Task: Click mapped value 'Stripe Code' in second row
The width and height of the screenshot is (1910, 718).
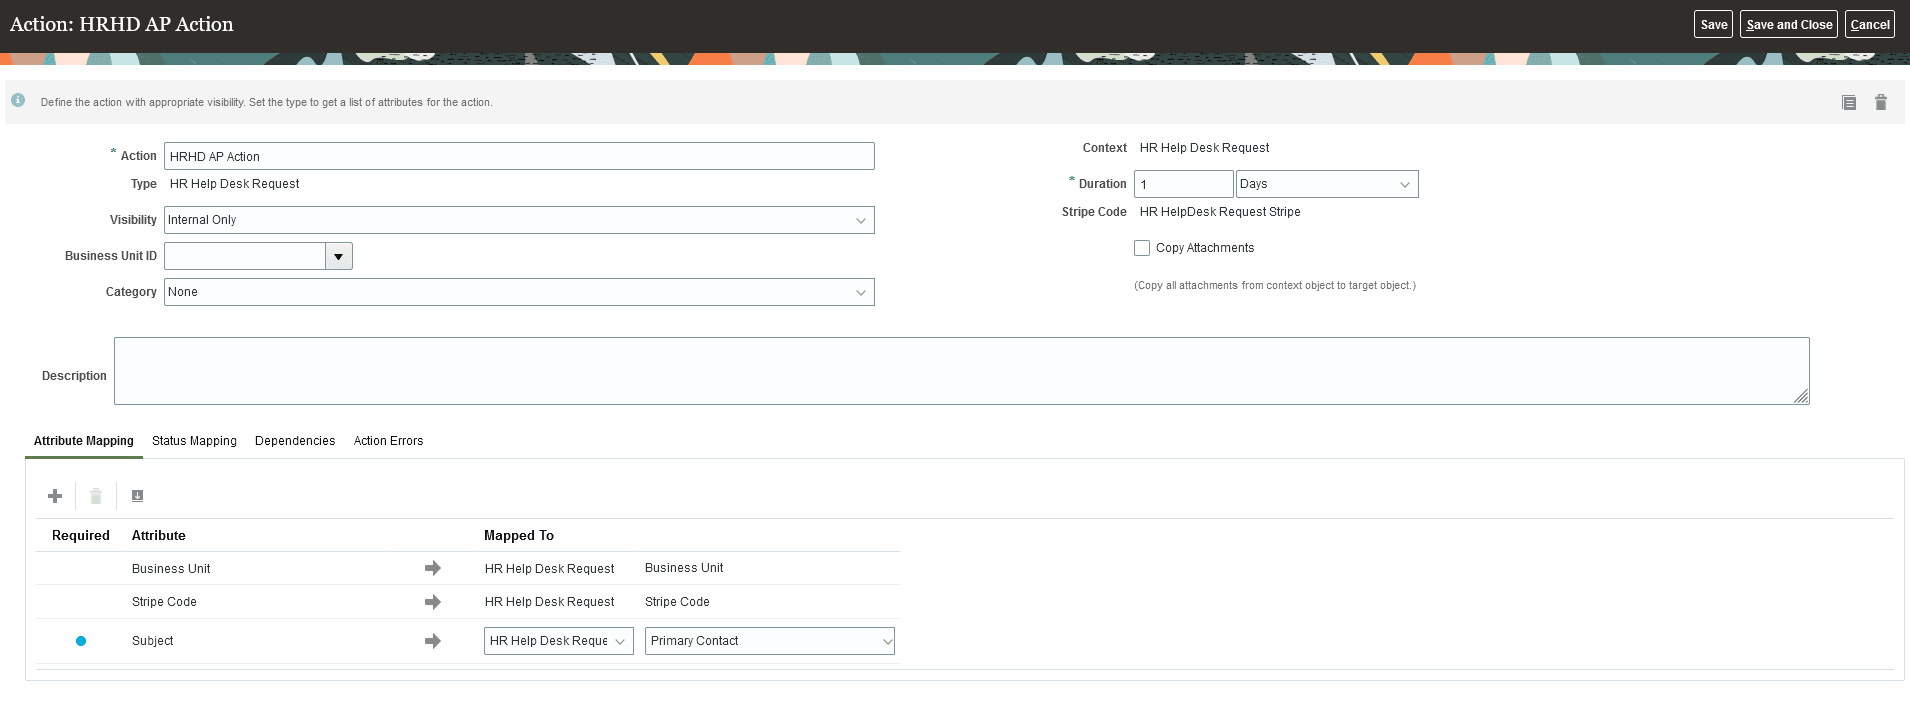Action: (x=677, y=602)
